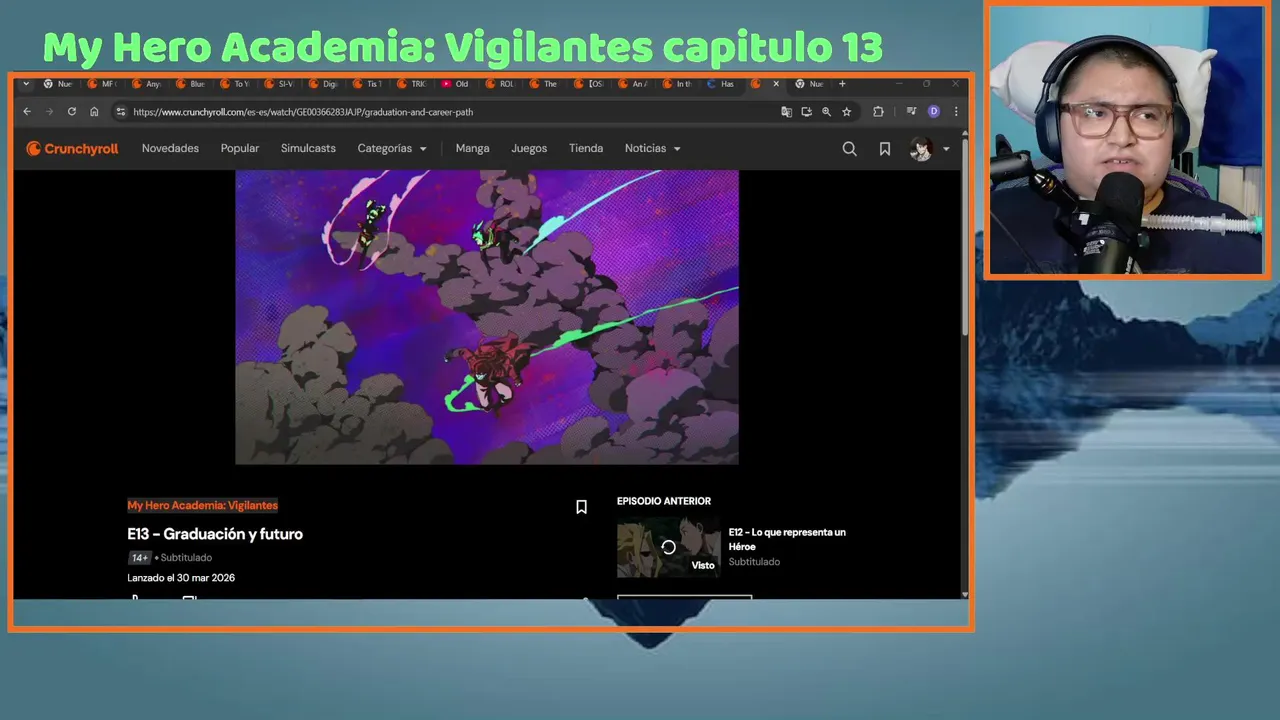Open Simulcasts section
This screenshot has height=720, width=1280.
(308, 148)
